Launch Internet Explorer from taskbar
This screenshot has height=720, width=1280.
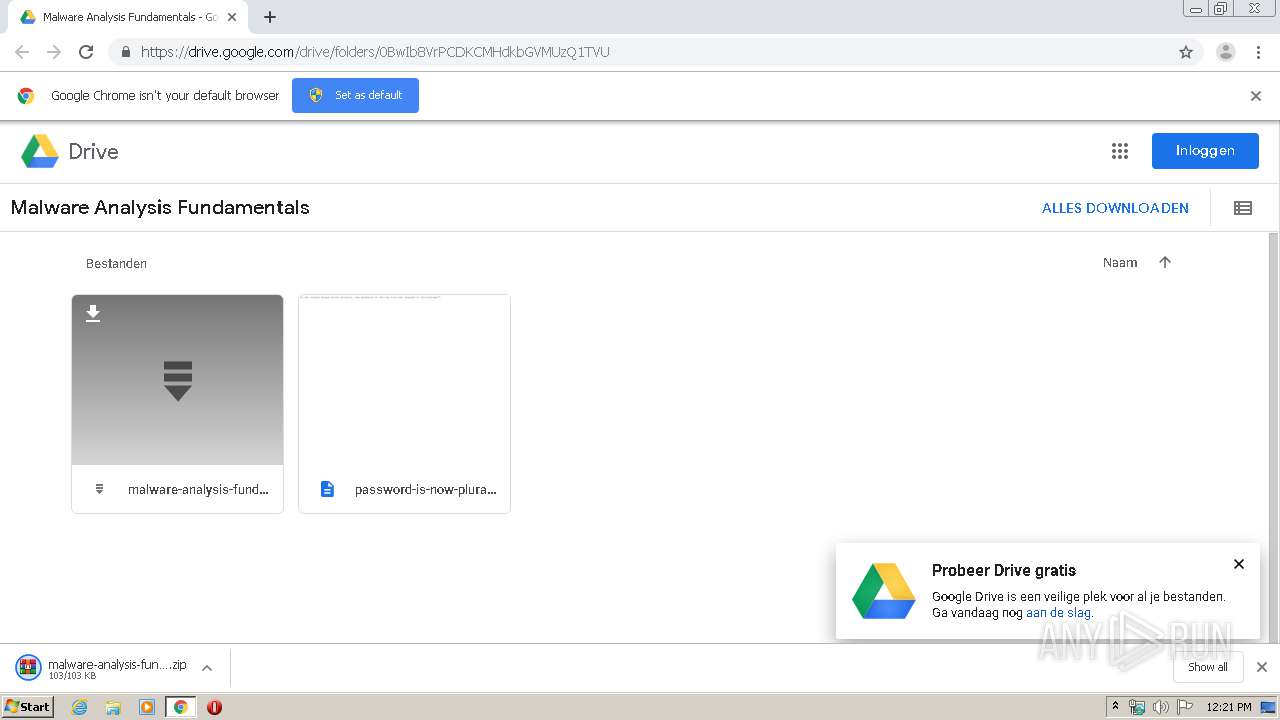pos(79,707)
